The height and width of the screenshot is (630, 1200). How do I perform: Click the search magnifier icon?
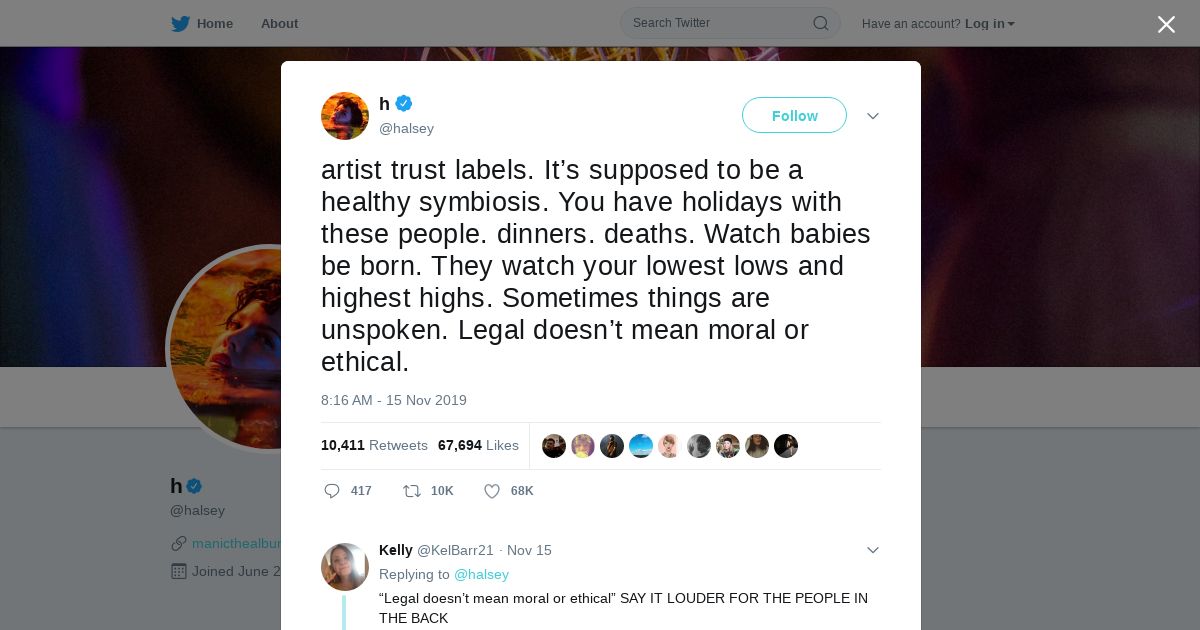pyautogui.click(x=820, y=23)
